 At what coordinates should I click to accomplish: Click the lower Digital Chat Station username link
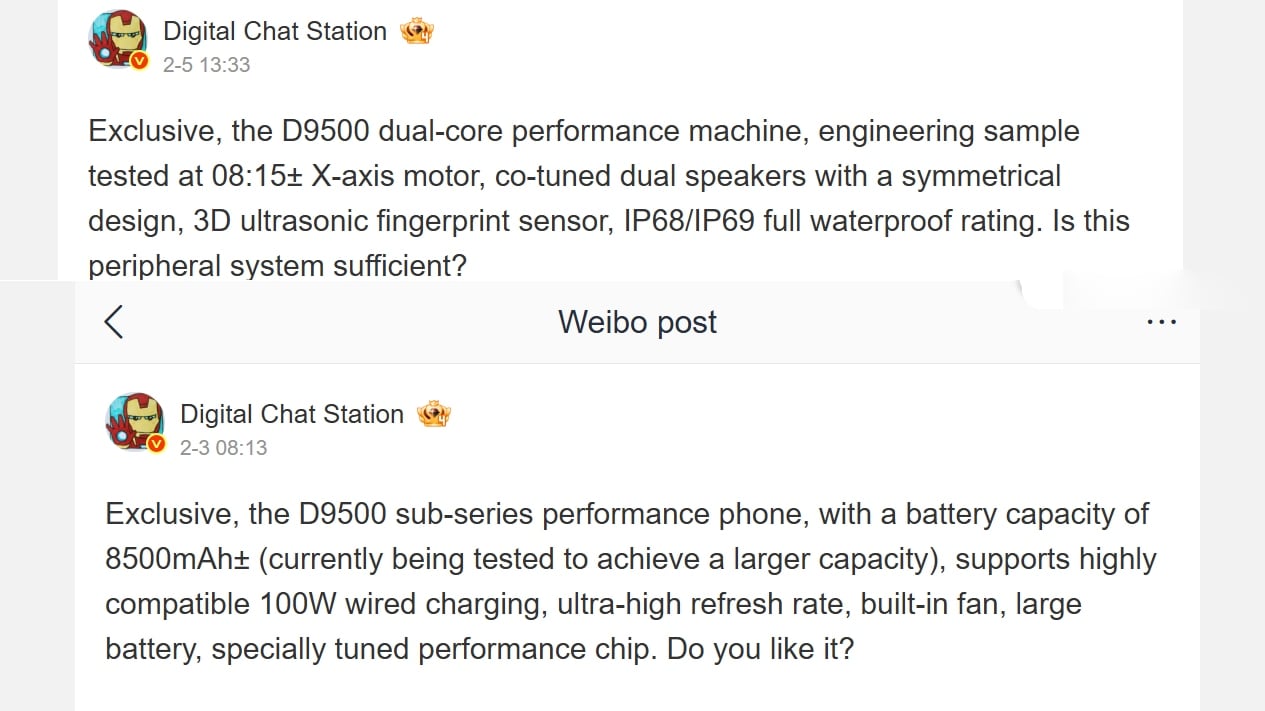pos(291,414)
